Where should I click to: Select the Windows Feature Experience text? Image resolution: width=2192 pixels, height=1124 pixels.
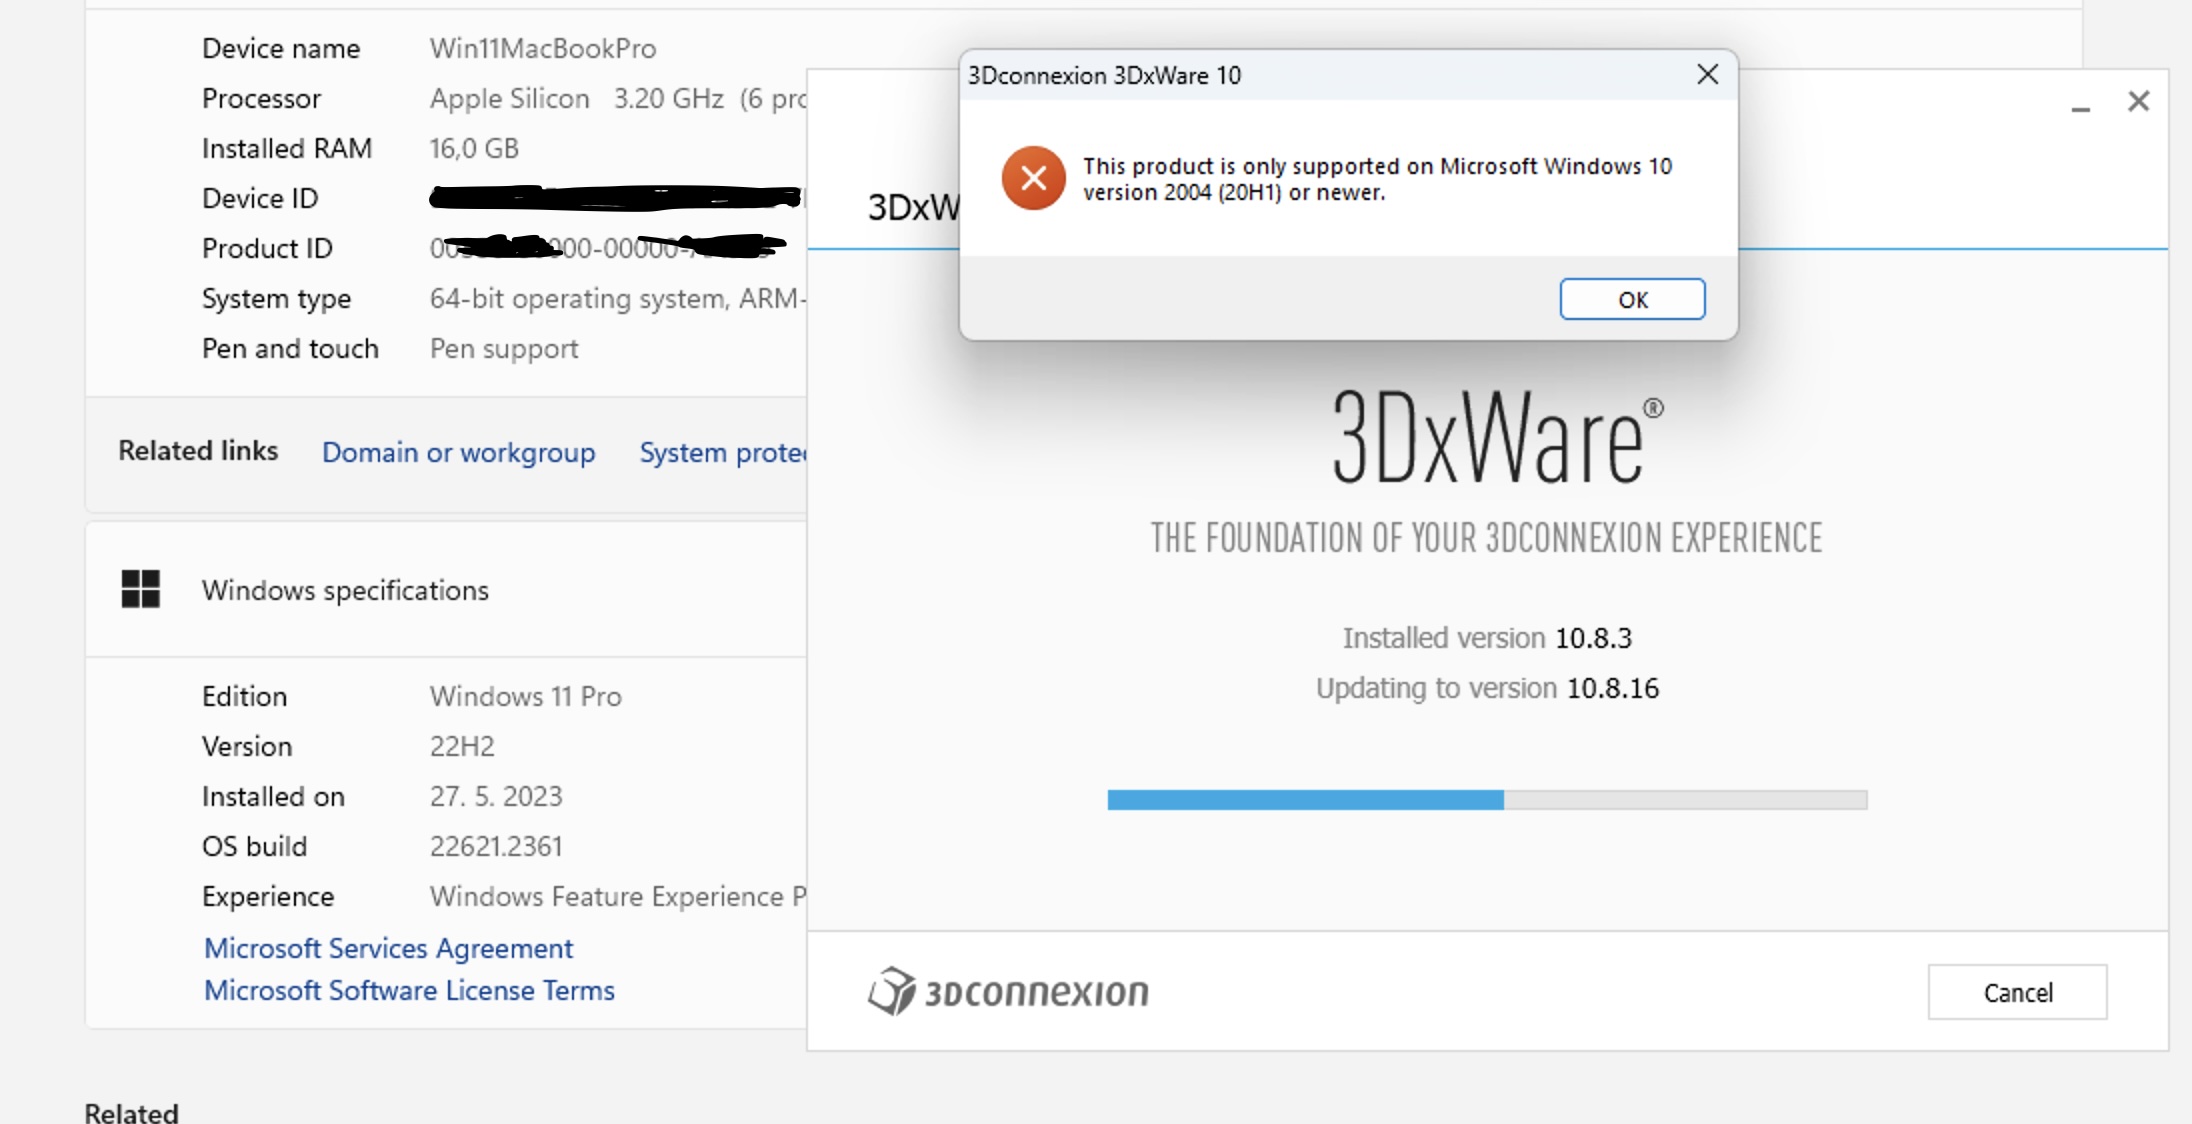617,896
